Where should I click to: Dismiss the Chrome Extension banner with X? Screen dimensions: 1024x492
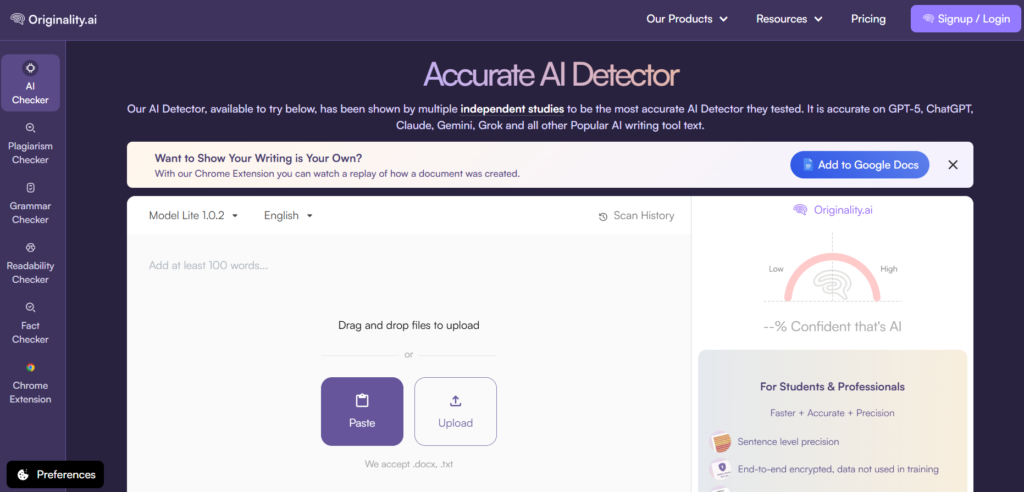tap(953, 165)
